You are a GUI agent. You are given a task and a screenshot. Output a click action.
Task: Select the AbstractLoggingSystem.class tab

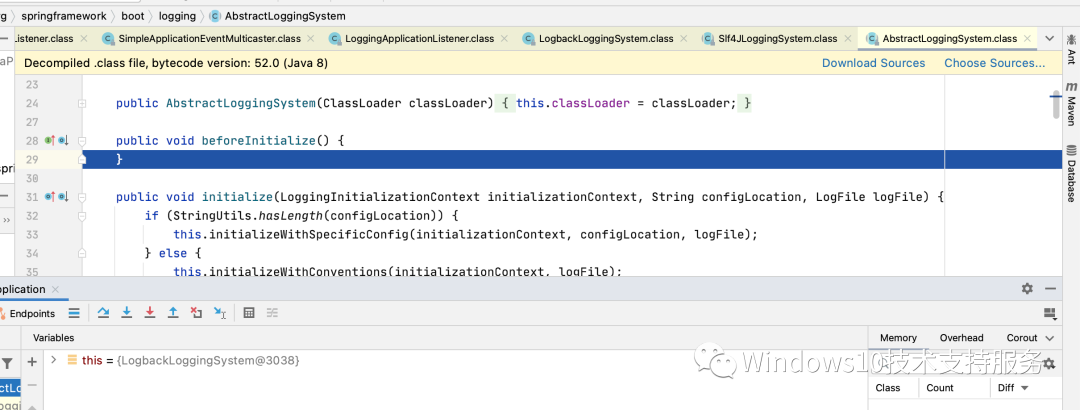tap(949, 39)
